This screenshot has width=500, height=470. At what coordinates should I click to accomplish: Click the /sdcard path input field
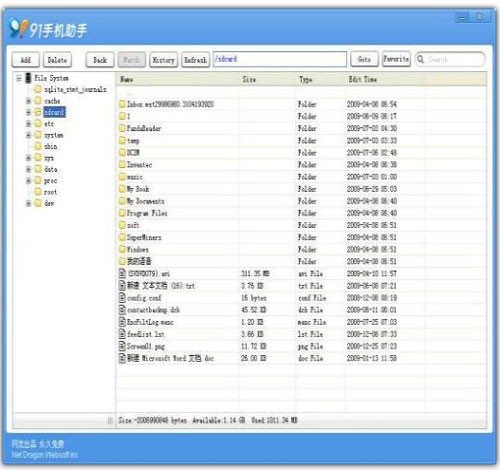(x=280, y=59)
